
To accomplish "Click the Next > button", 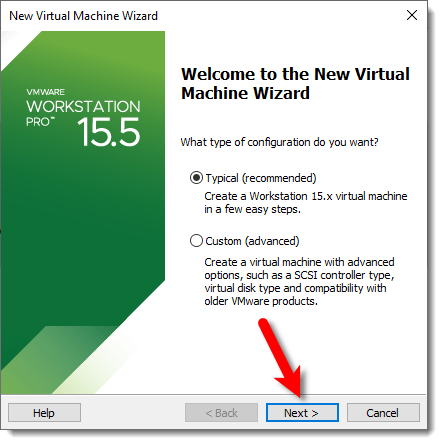I will coord(302,413).
